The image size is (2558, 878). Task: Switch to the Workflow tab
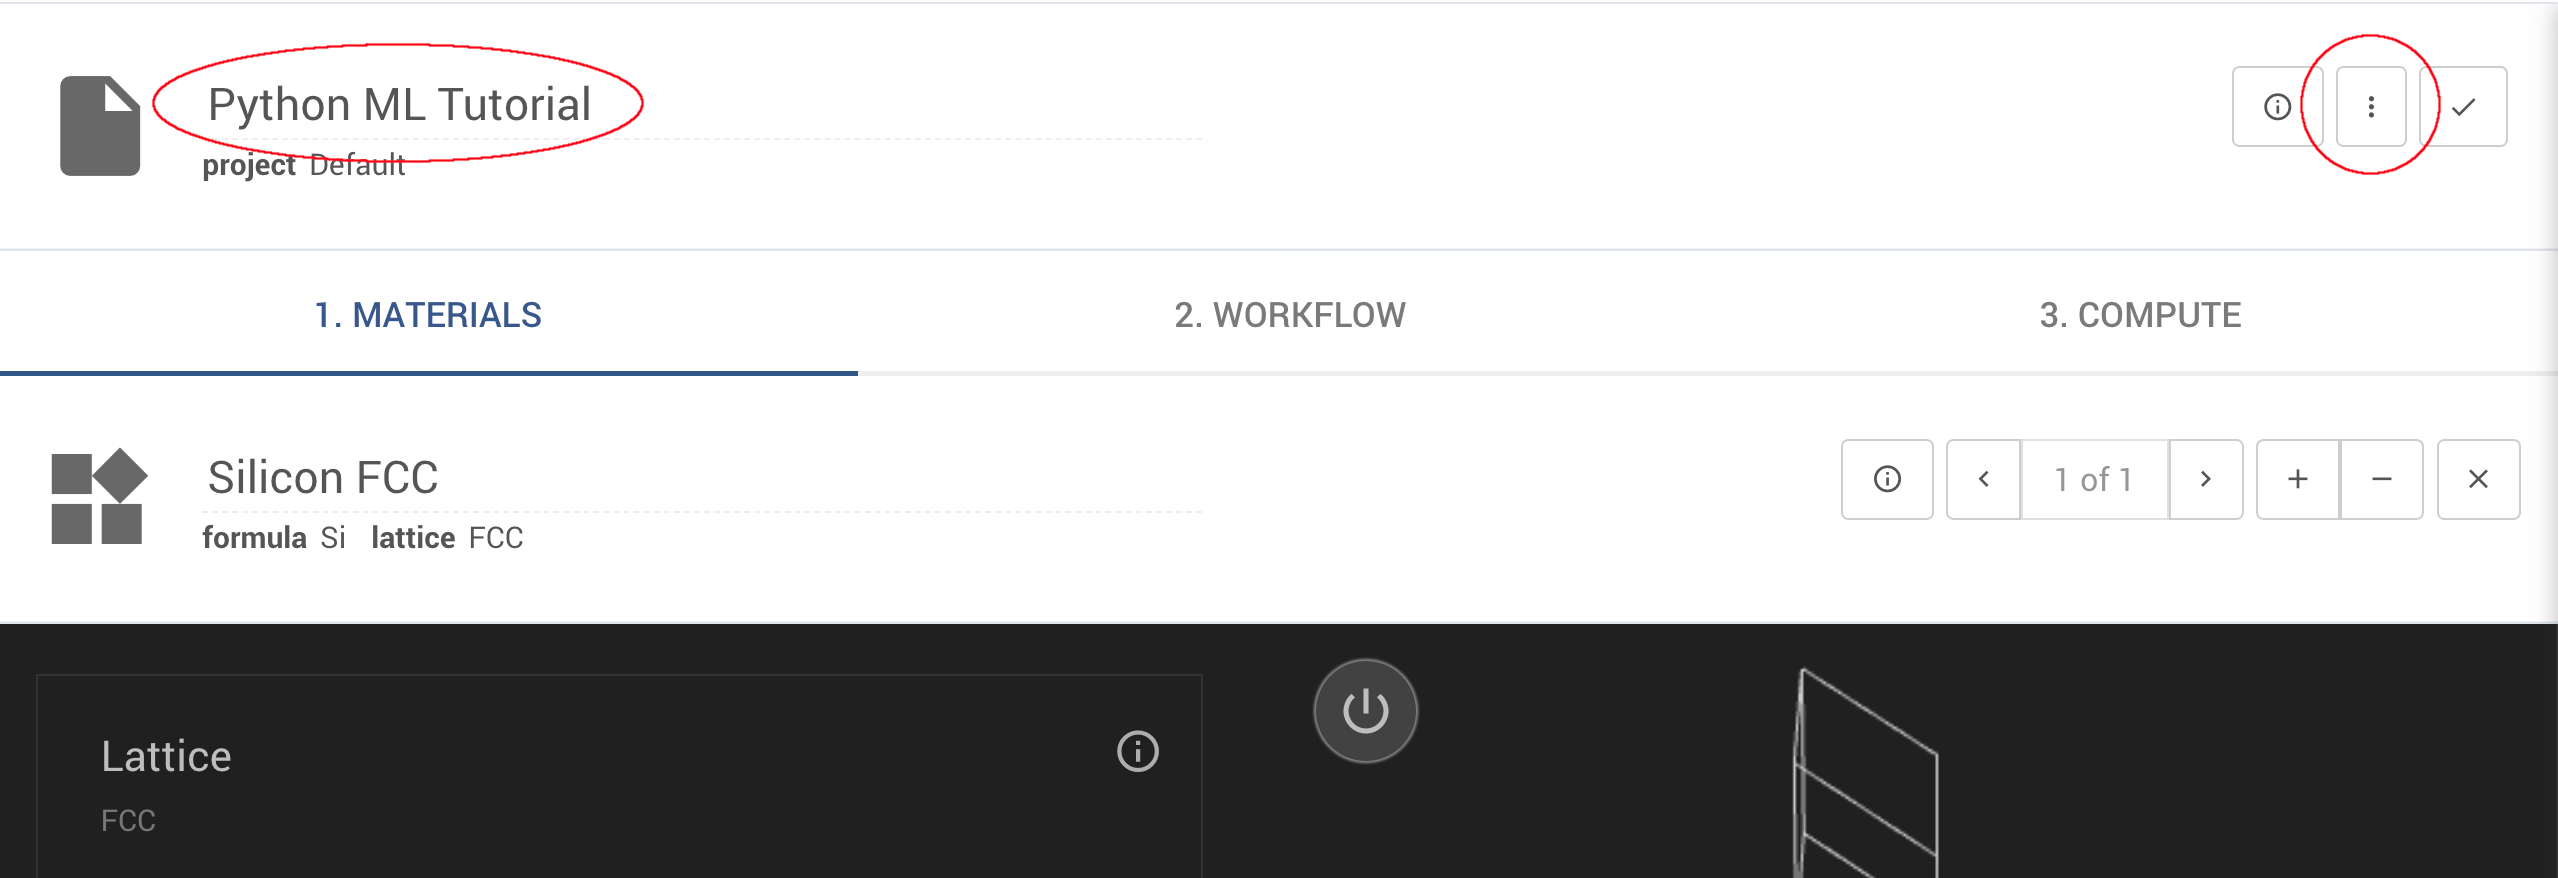(x=1289, y=315)
